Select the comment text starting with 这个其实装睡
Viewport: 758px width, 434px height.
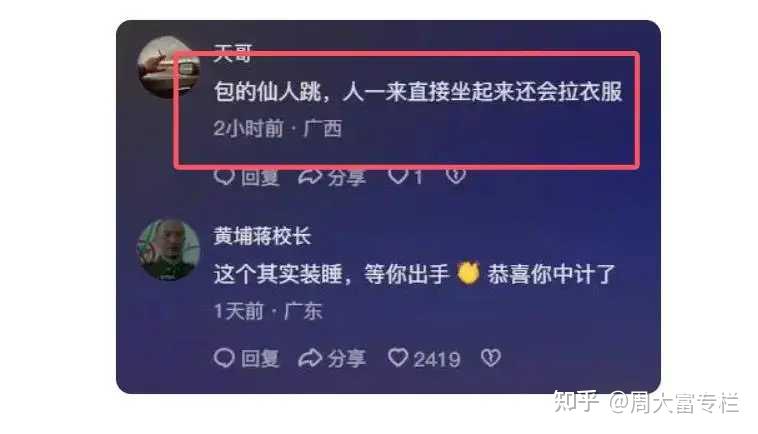(414, 274)
